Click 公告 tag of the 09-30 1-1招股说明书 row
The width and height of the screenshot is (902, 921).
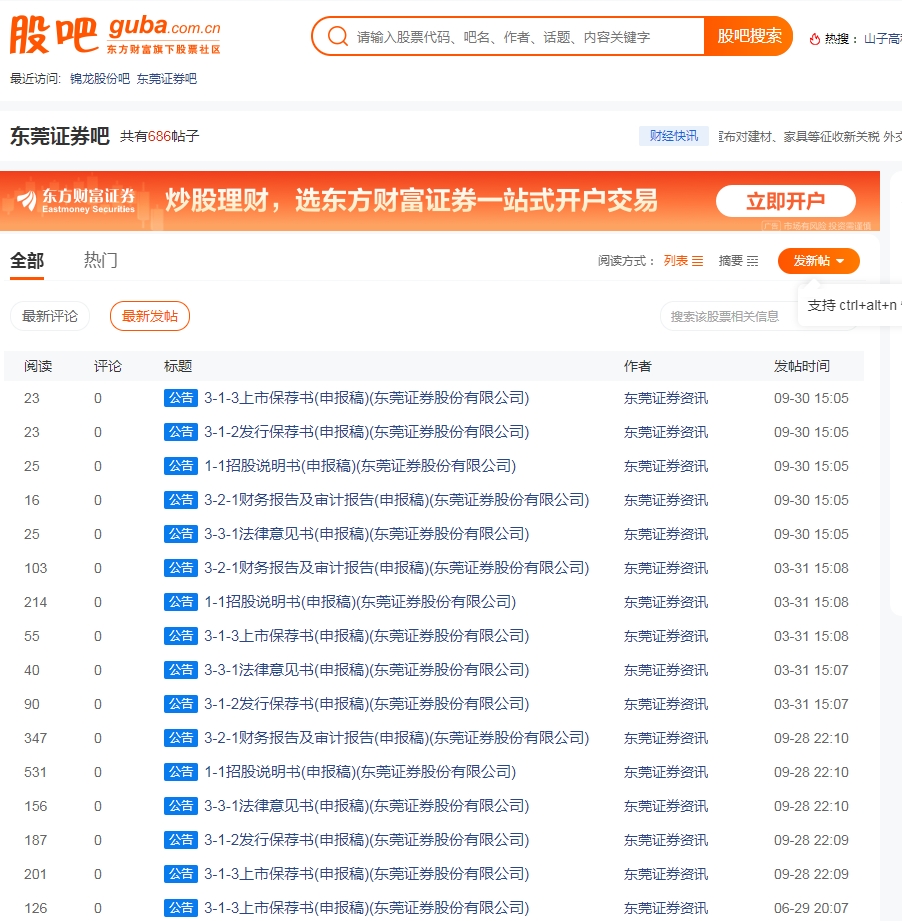click(181, 466)
